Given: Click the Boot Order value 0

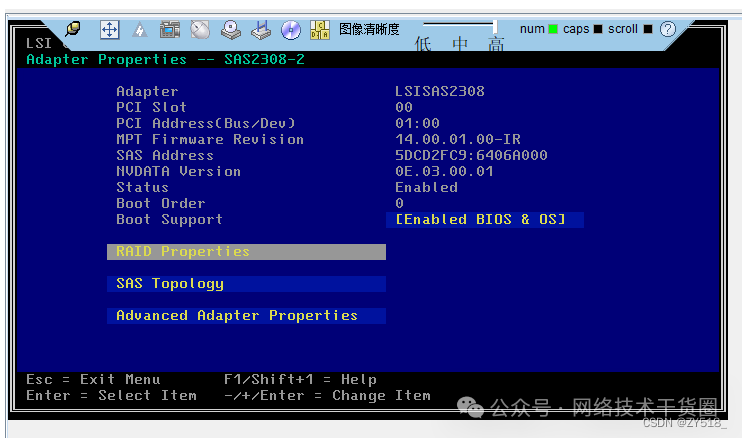Looking at the screenshot, I should click(x=399, y=203).
